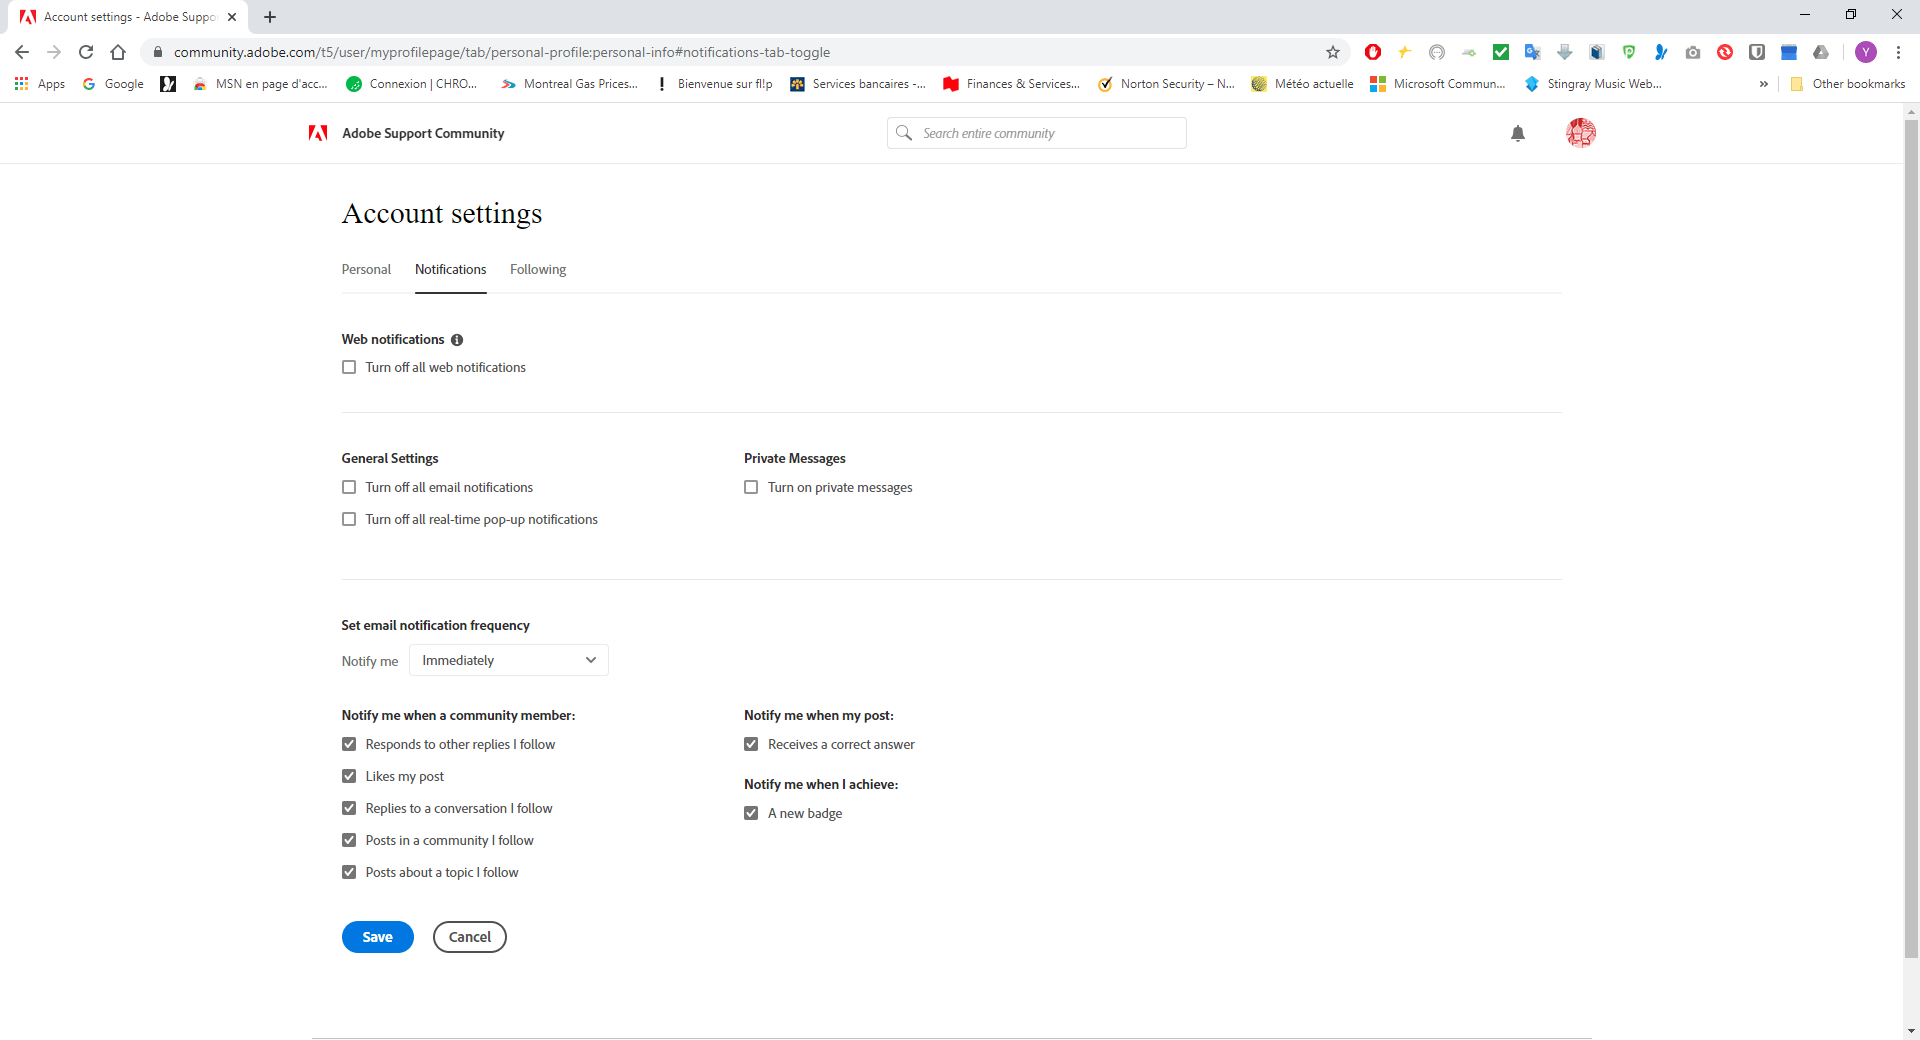Viewport: 1920px width, 1040px height.
Task: Open the green checkmark extension
Action: (x=1500, y=52)
